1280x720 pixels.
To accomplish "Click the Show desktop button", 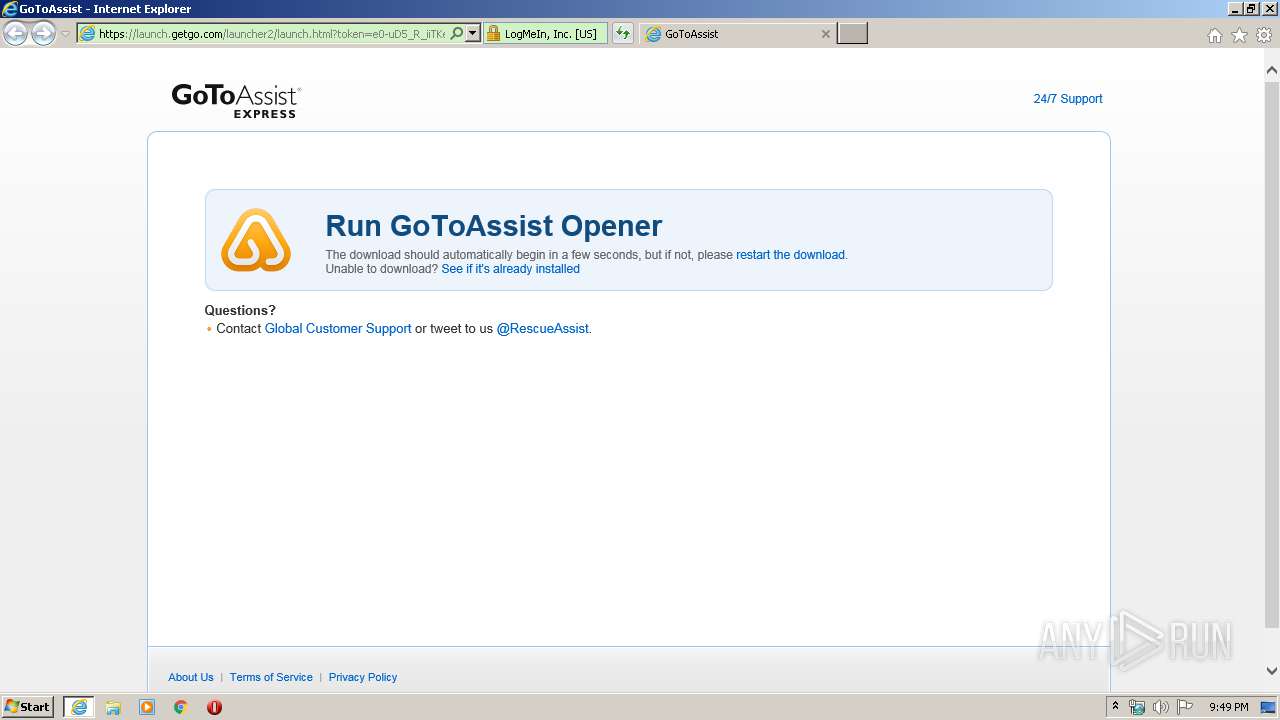I will (x=1269, y=707).
